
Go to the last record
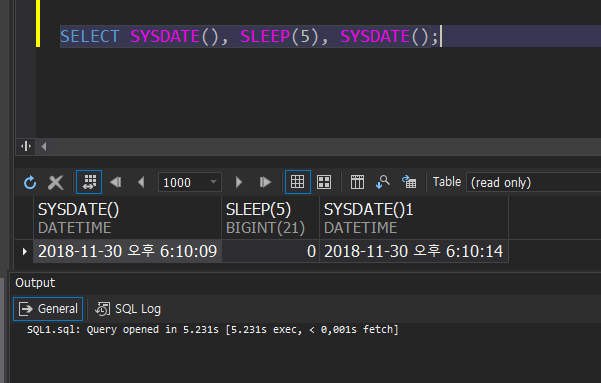tap(265, 182)
